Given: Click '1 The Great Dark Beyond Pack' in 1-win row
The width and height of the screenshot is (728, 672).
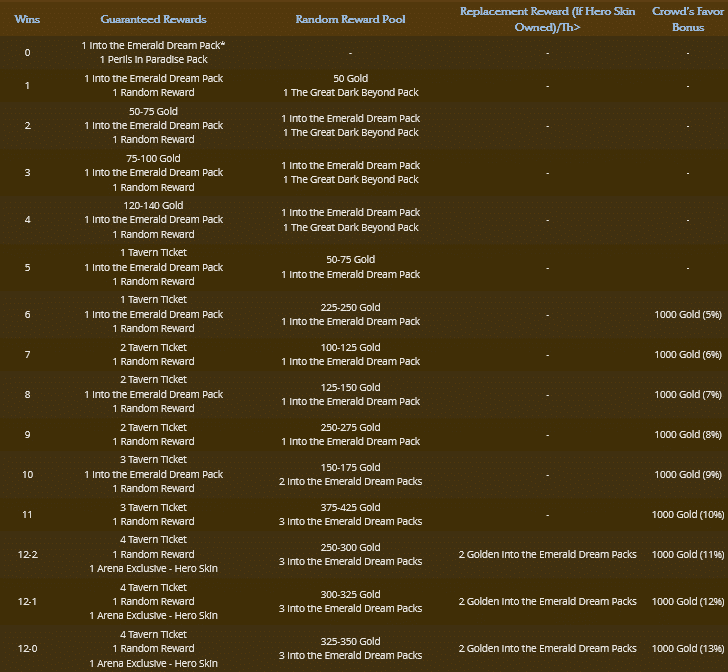Looking at the screenshot, I should (x=351, y=92).
